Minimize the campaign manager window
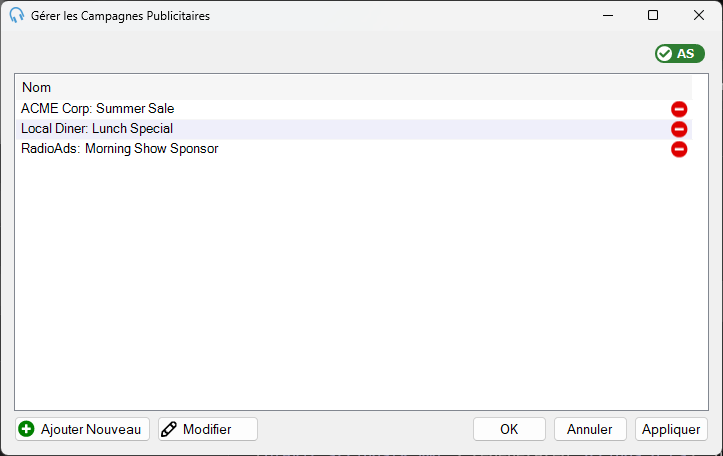The width and height of the screenshot is (723, 456). pos(608,15)
